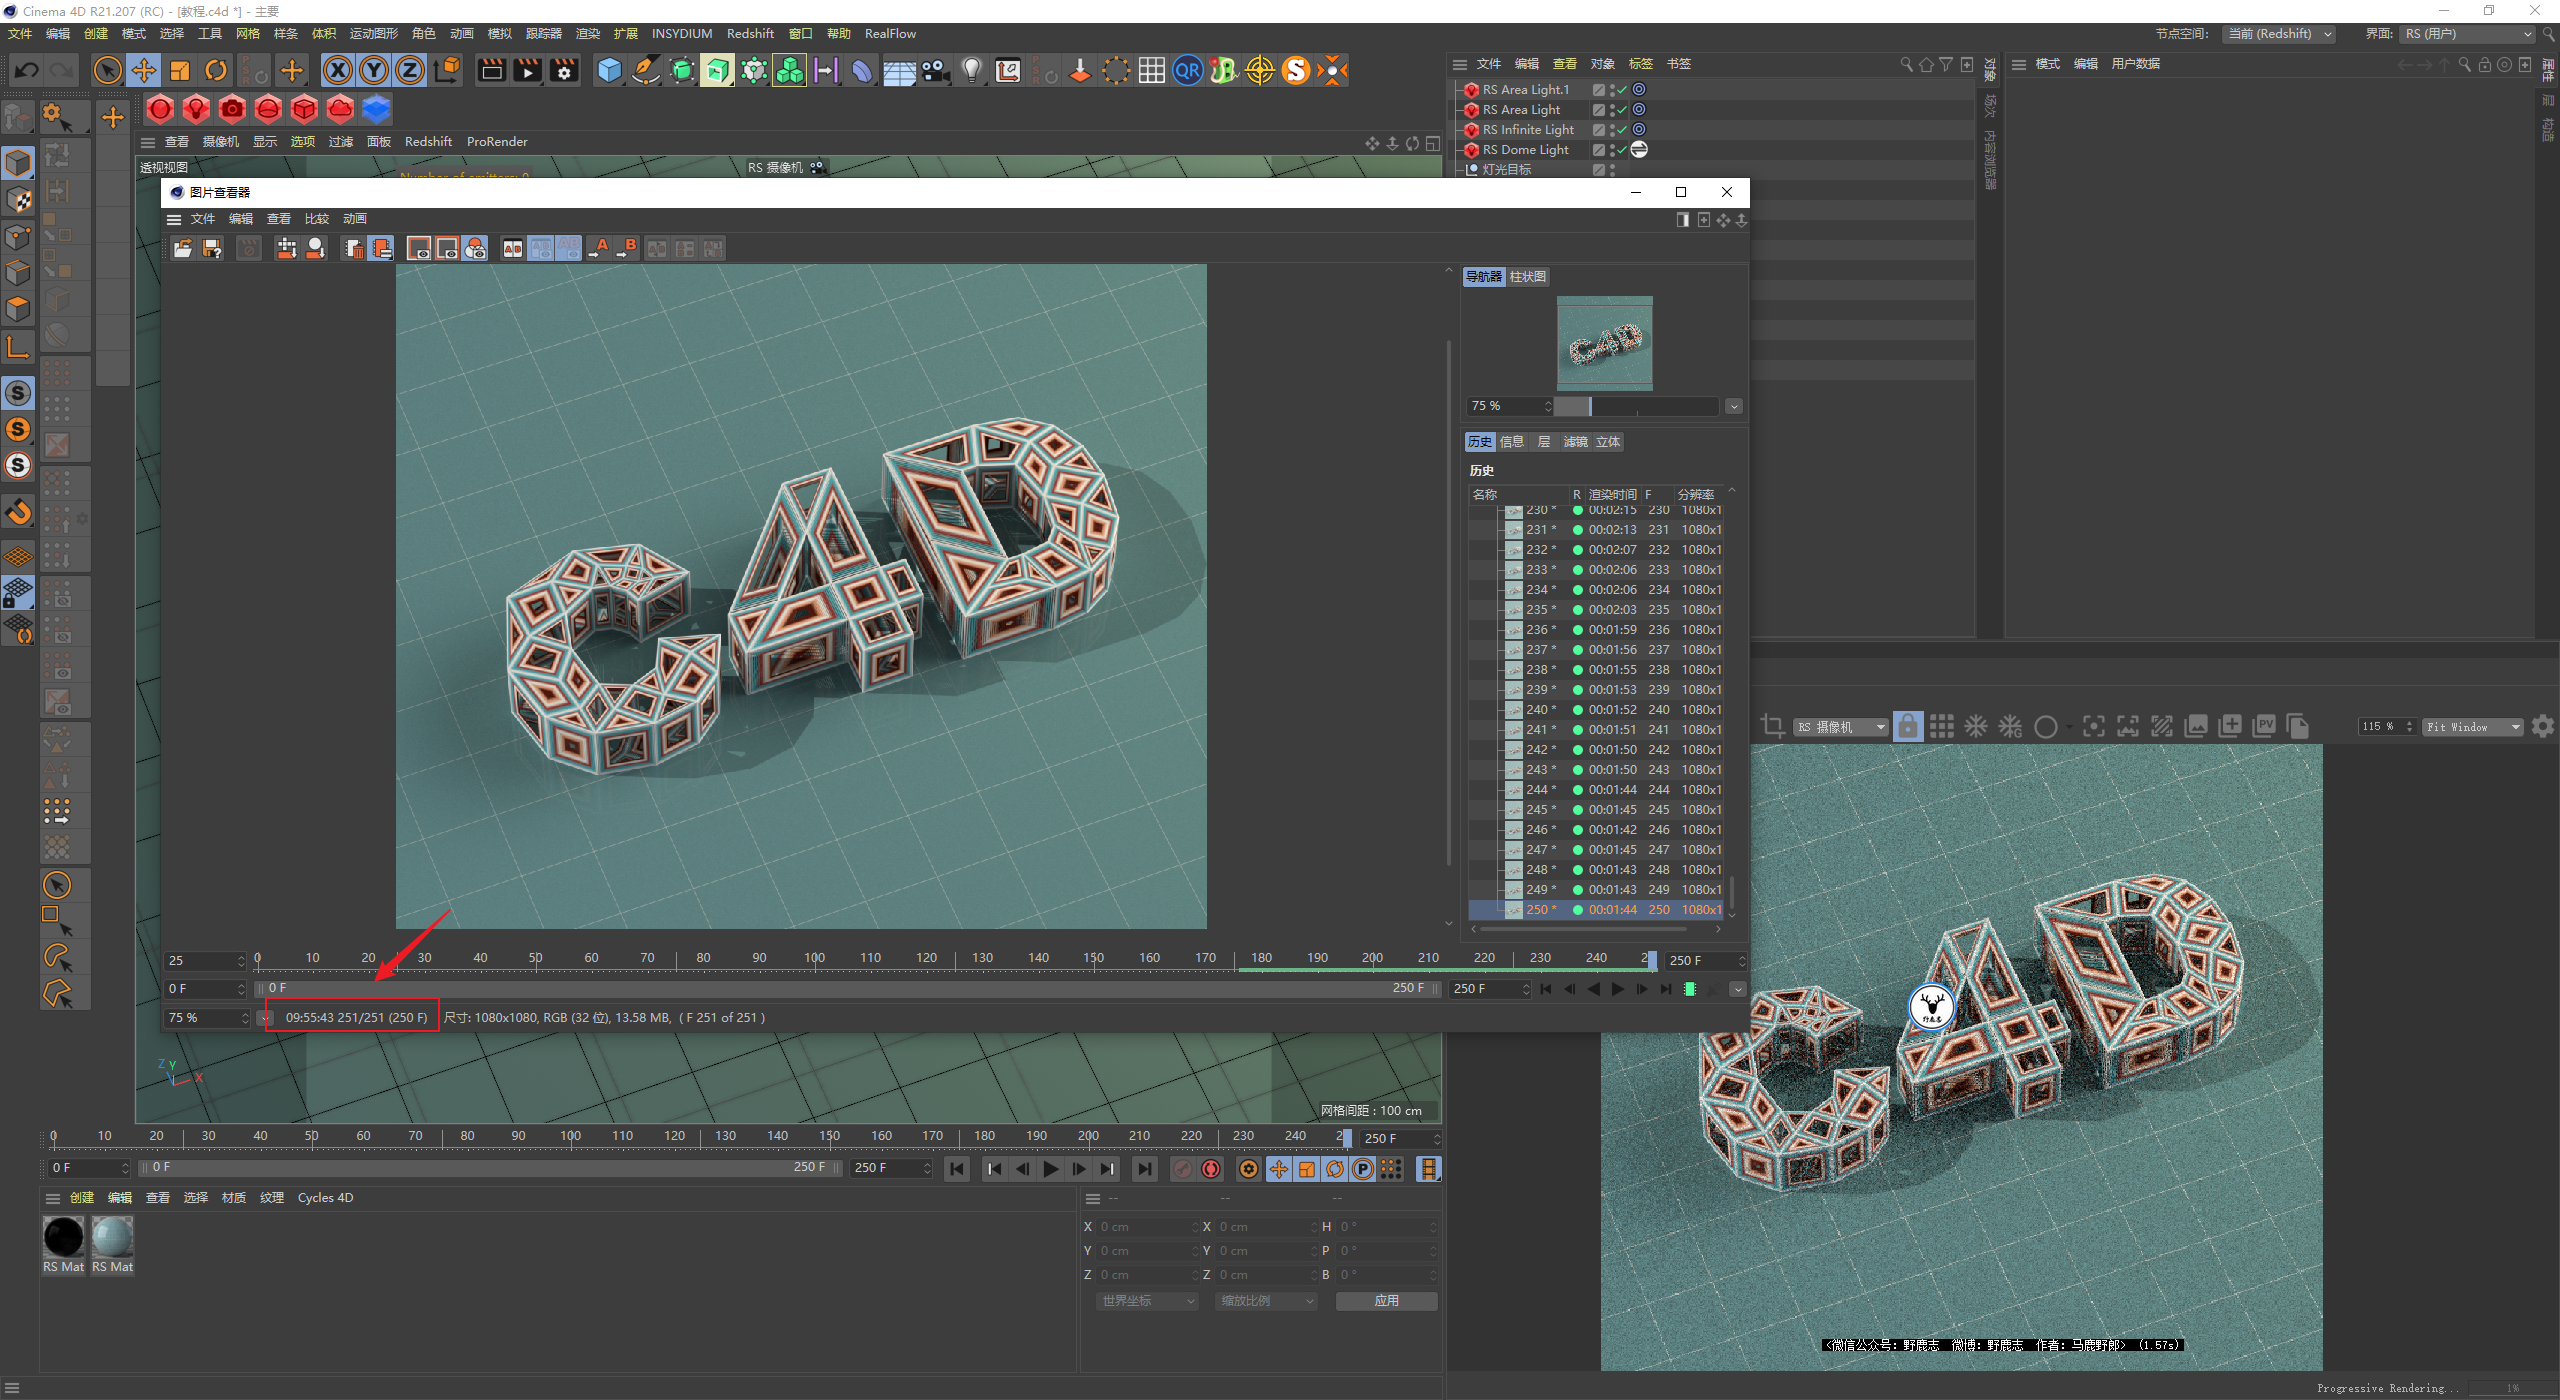
Task: Open the 世界坐标 coordinate dropdown
Action: pyautogui.click(x=1147, y=1301)
